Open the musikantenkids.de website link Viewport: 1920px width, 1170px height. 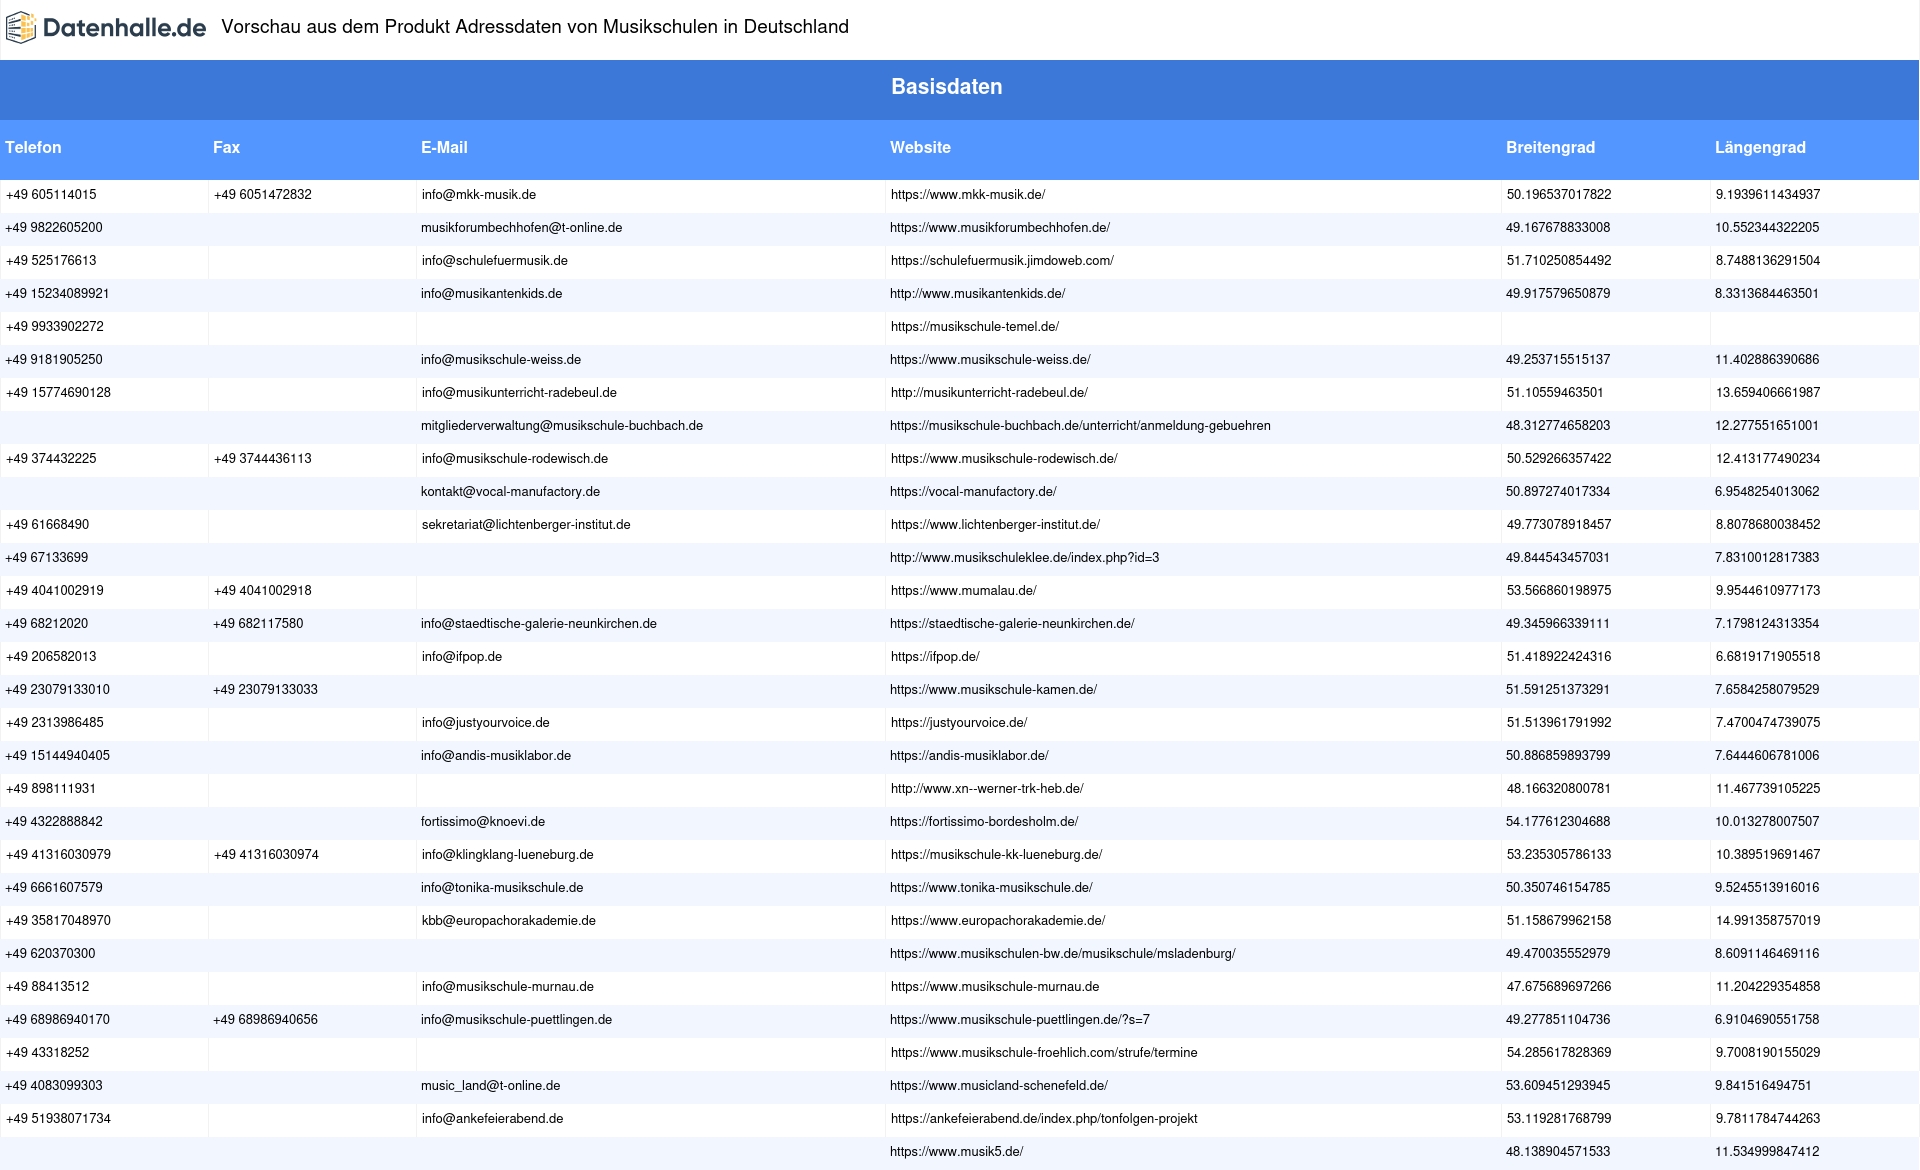pos(978,294)
